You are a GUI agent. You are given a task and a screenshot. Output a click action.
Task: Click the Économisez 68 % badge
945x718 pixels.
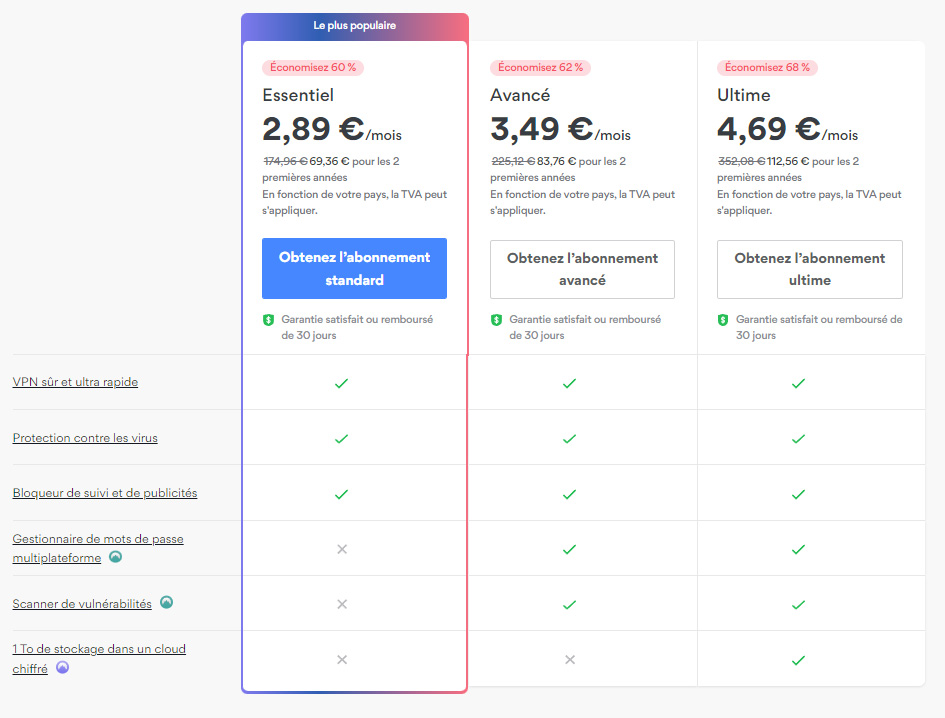[767, 68]
